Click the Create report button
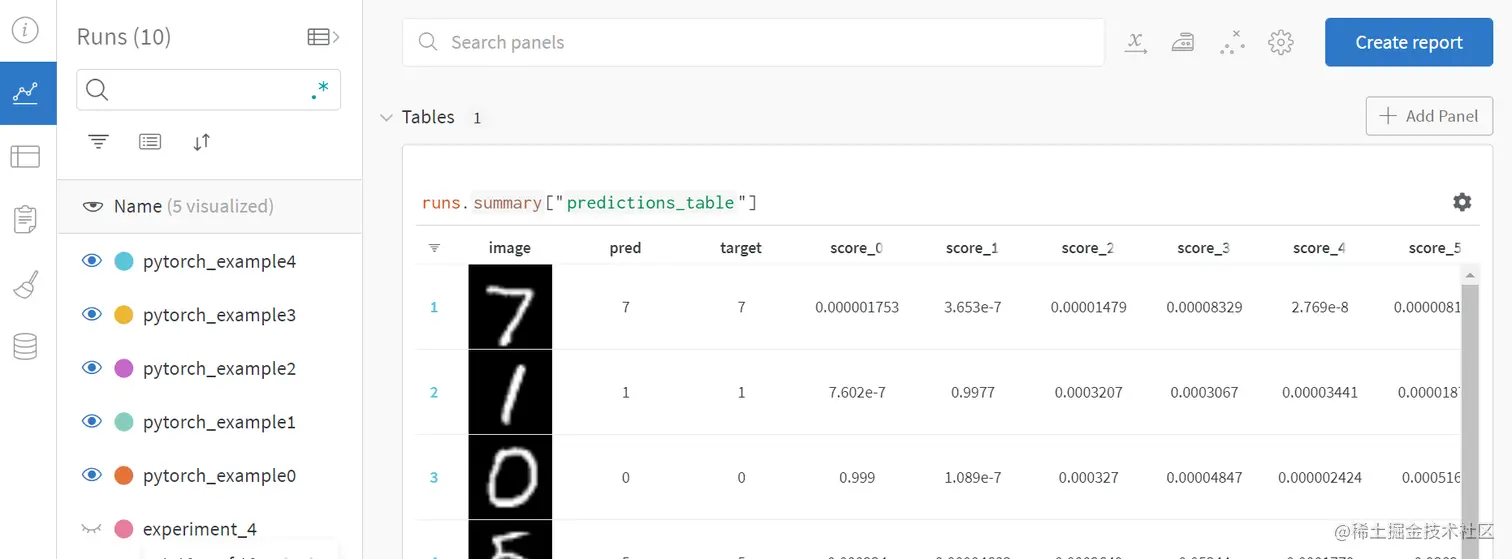This screenshot has width=1512, height=559. [x=1409, y=42]
